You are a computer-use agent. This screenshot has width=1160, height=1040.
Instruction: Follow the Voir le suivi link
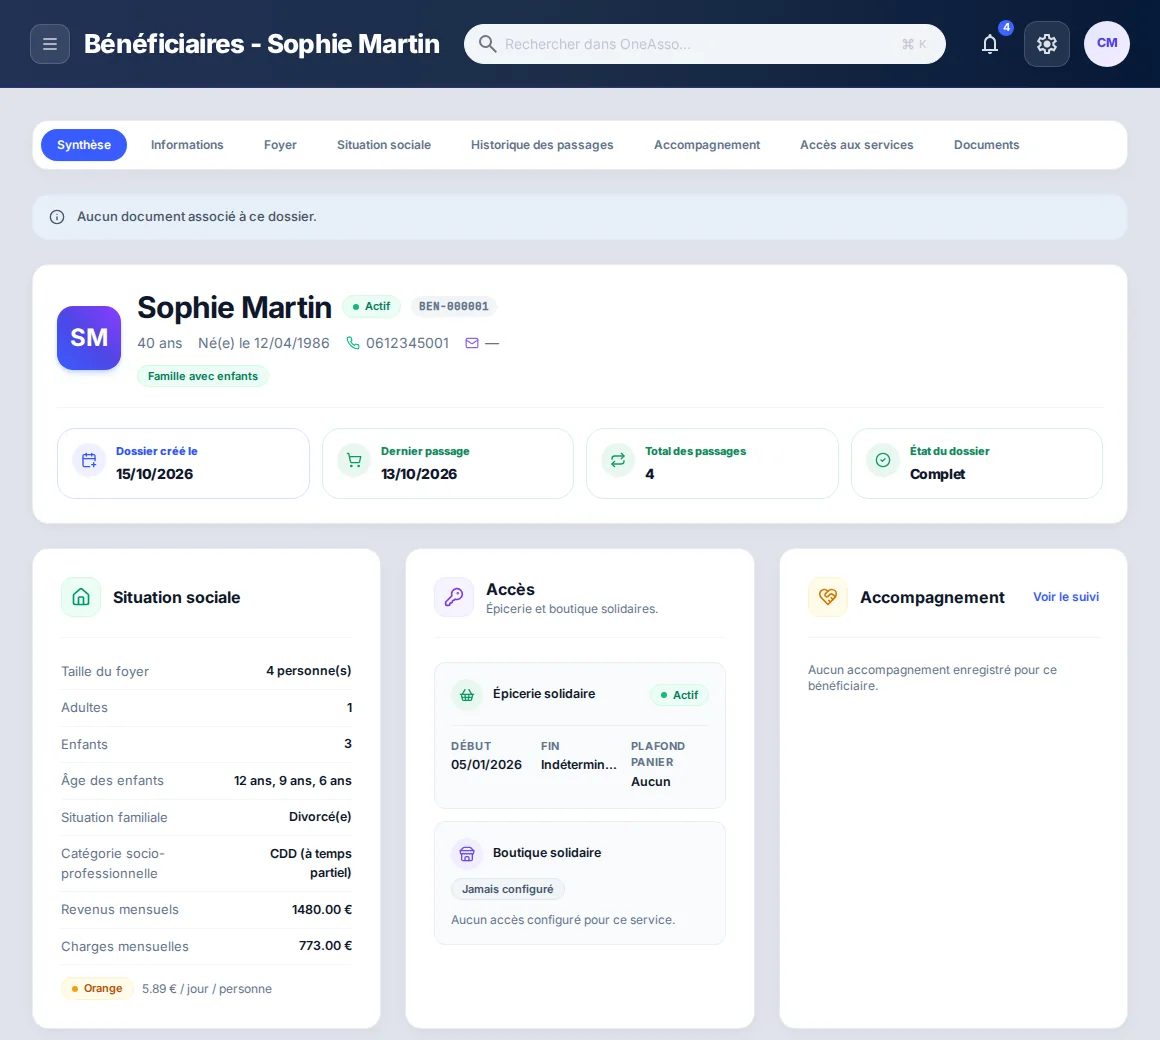point(1065,597)
